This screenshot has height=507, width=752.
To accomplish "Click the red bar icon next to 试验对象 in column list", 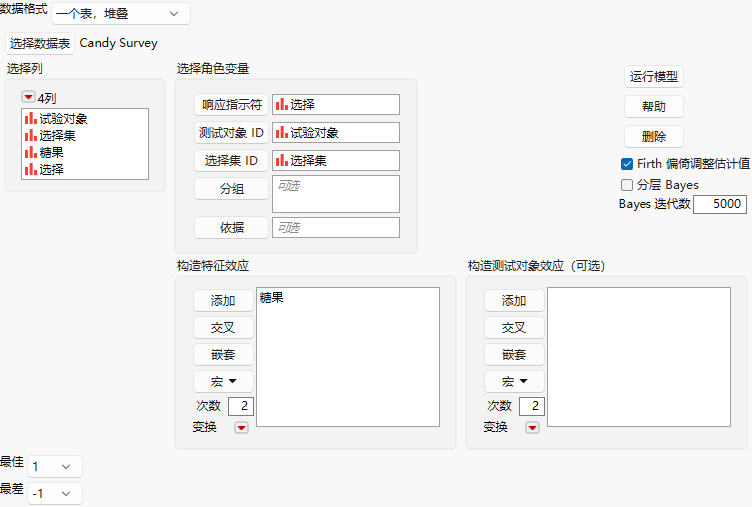I will (31, 118).
